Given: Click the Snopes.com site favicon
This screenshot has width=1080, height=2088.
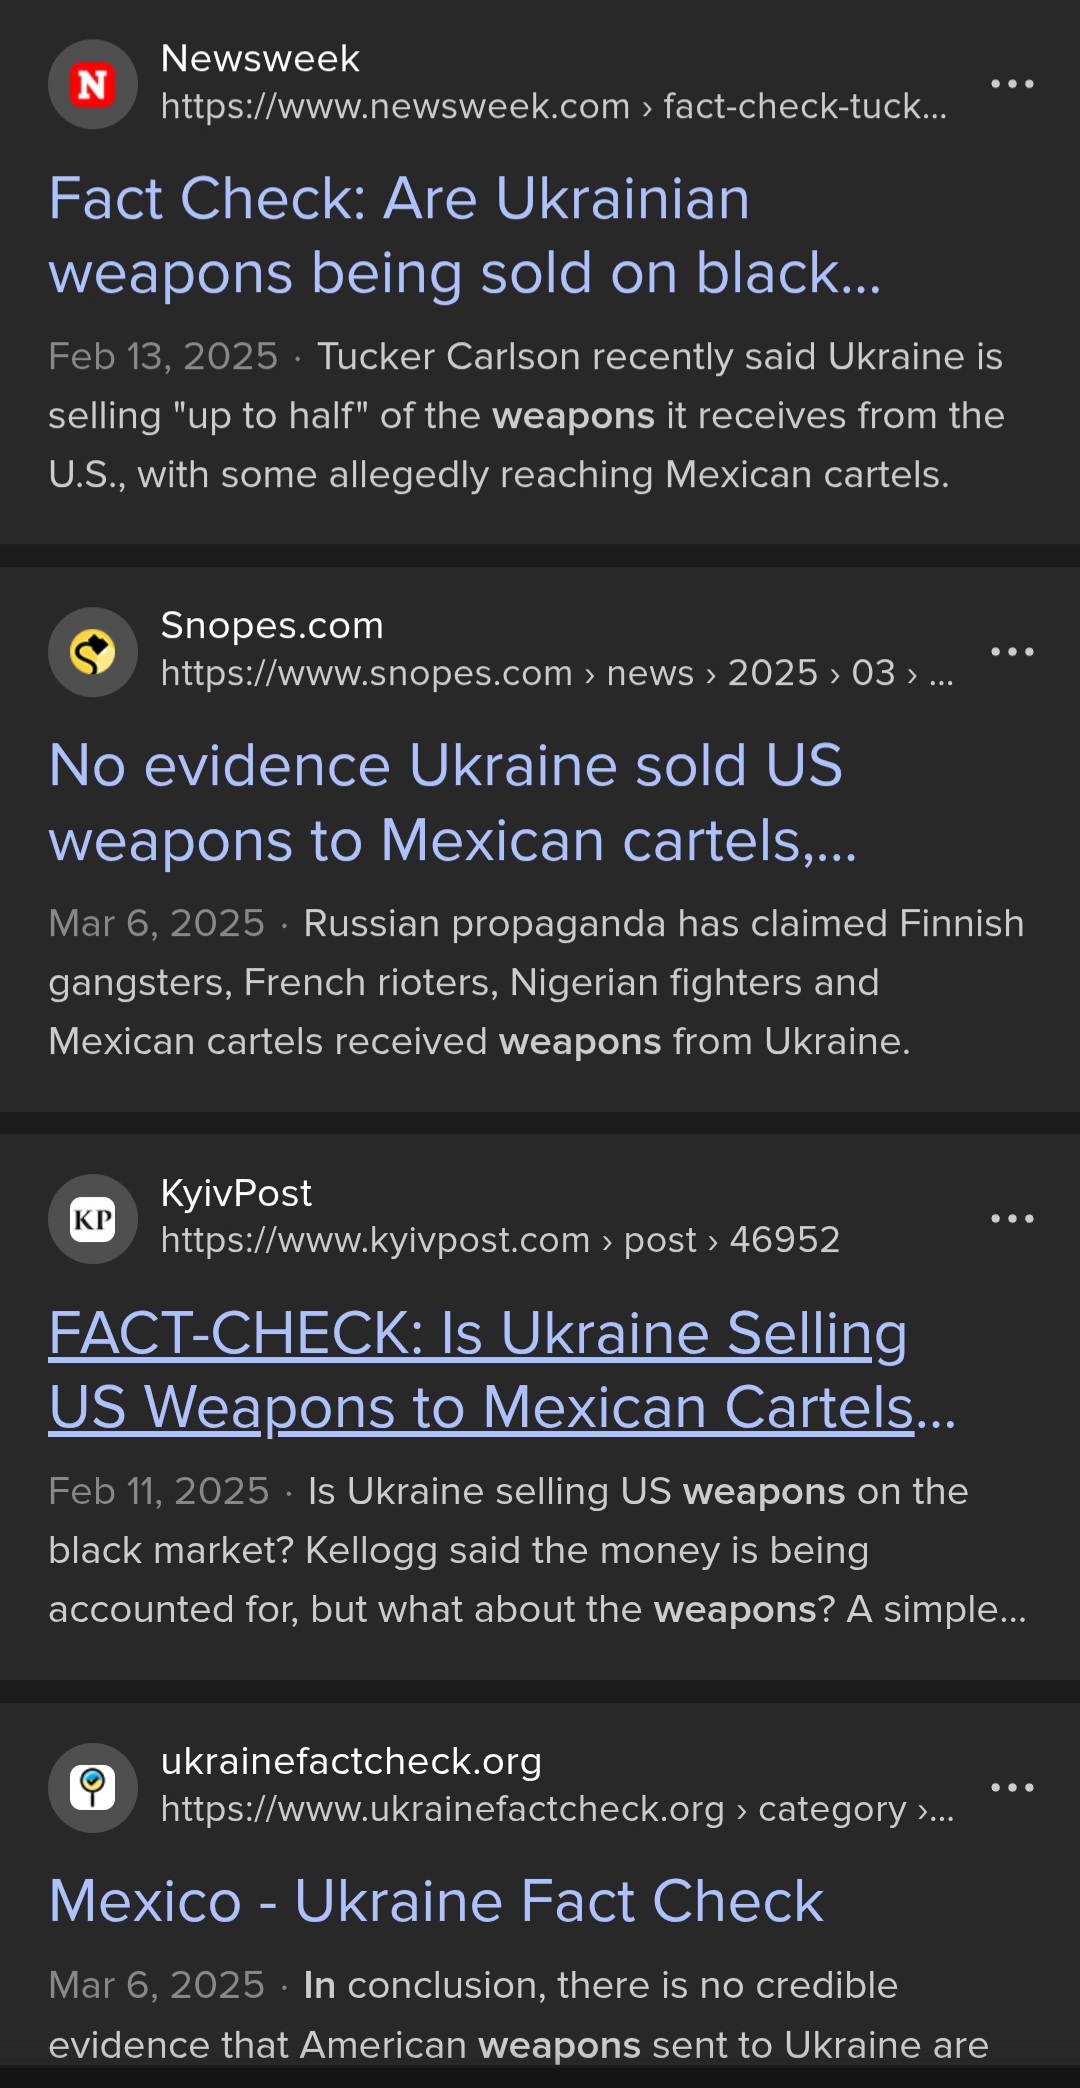Looking at the screenshot, I should 93,652.
